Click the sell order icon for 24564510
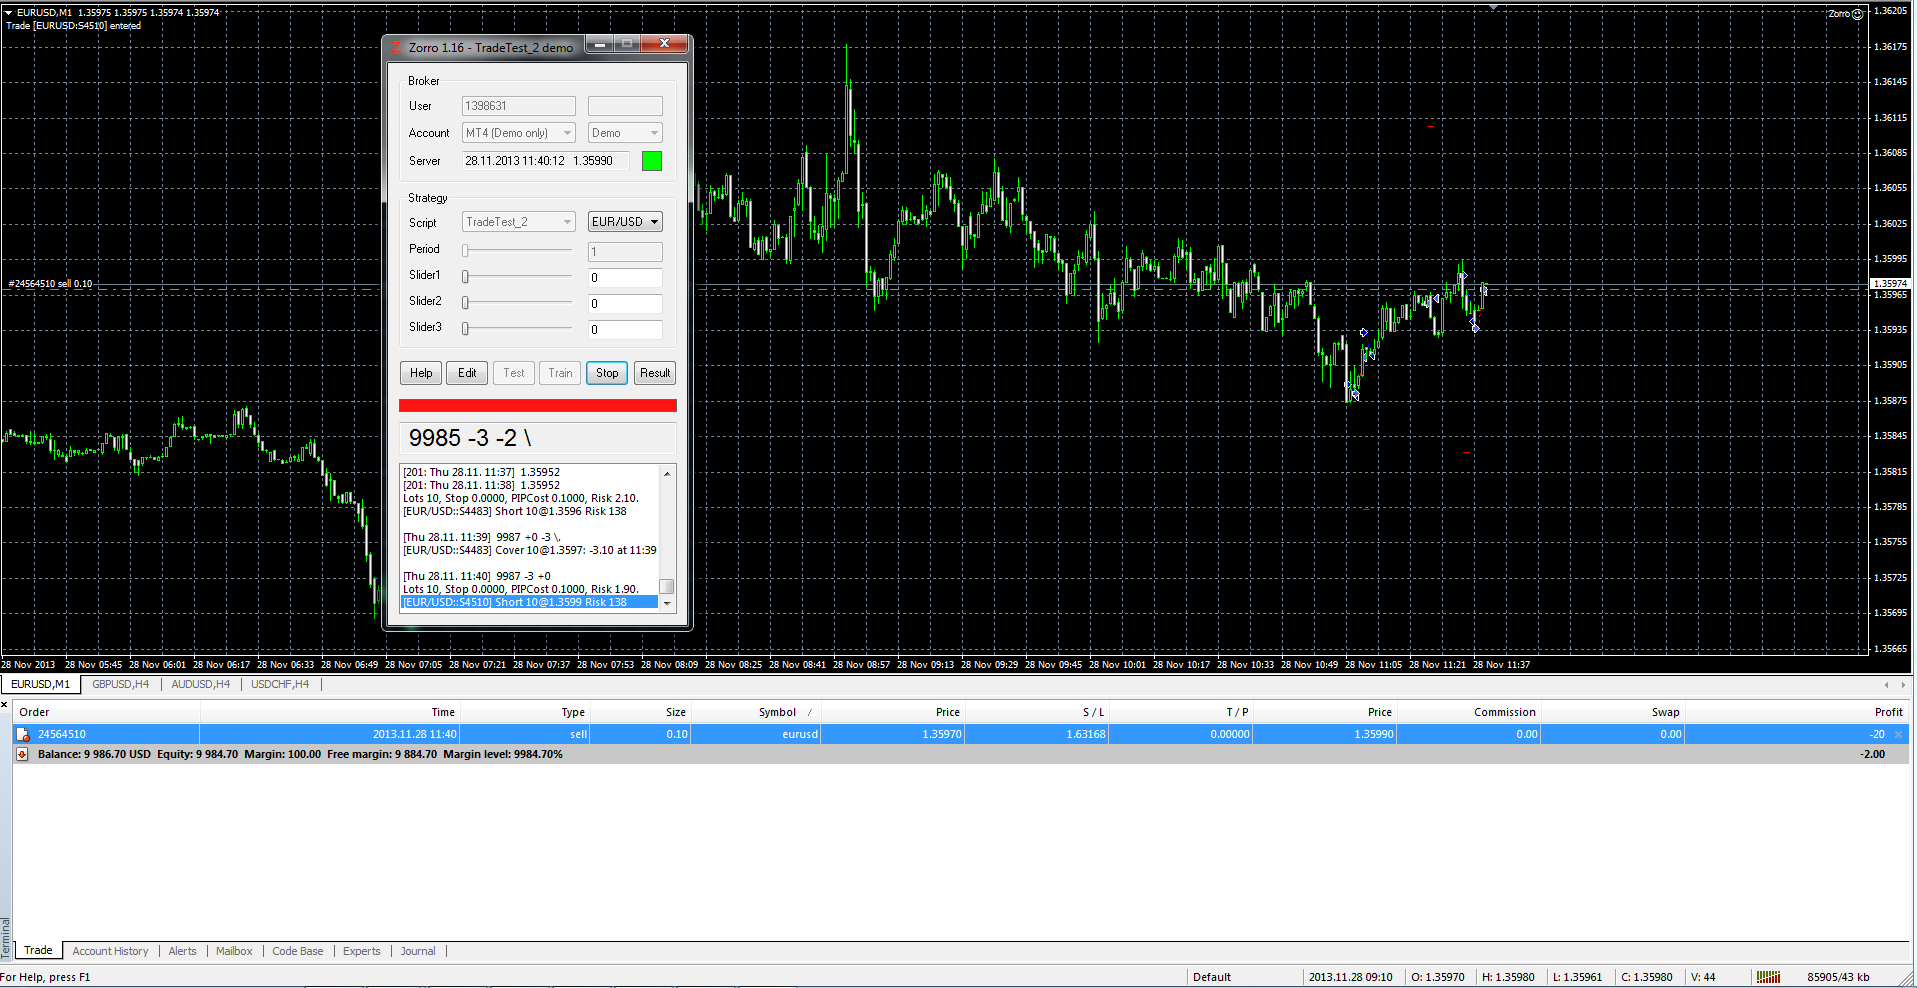Viewport: 1917px width, 988px height. [22, 734]
